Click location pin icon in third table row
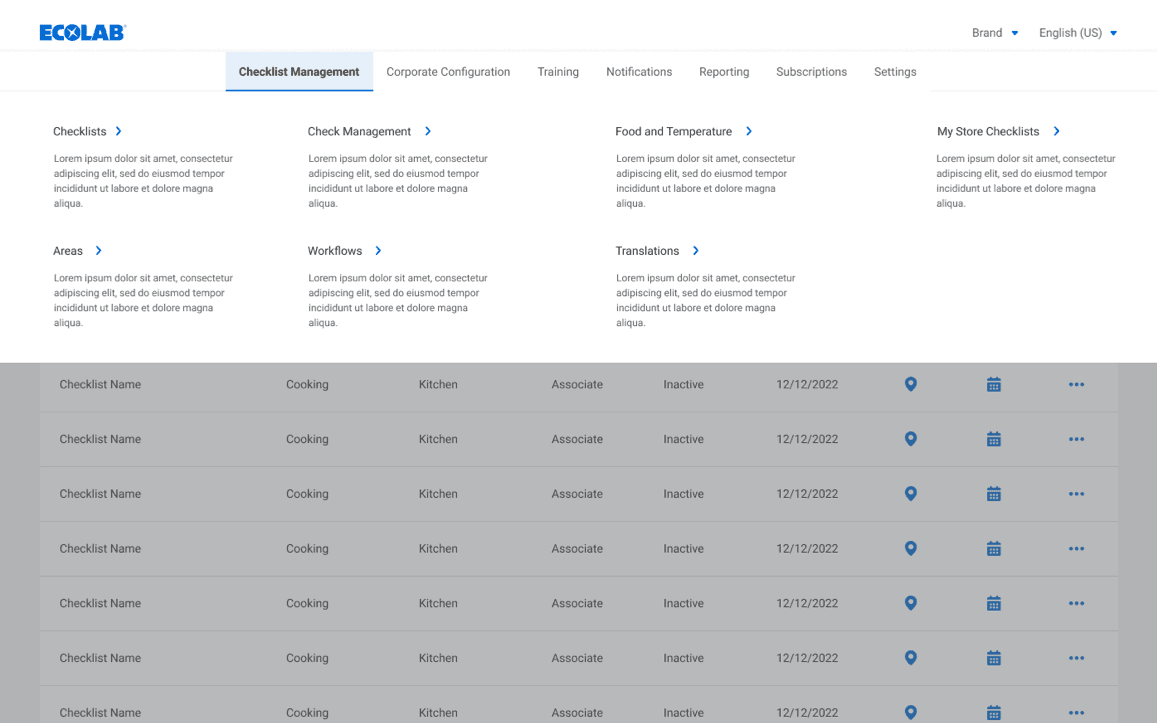 911,494
